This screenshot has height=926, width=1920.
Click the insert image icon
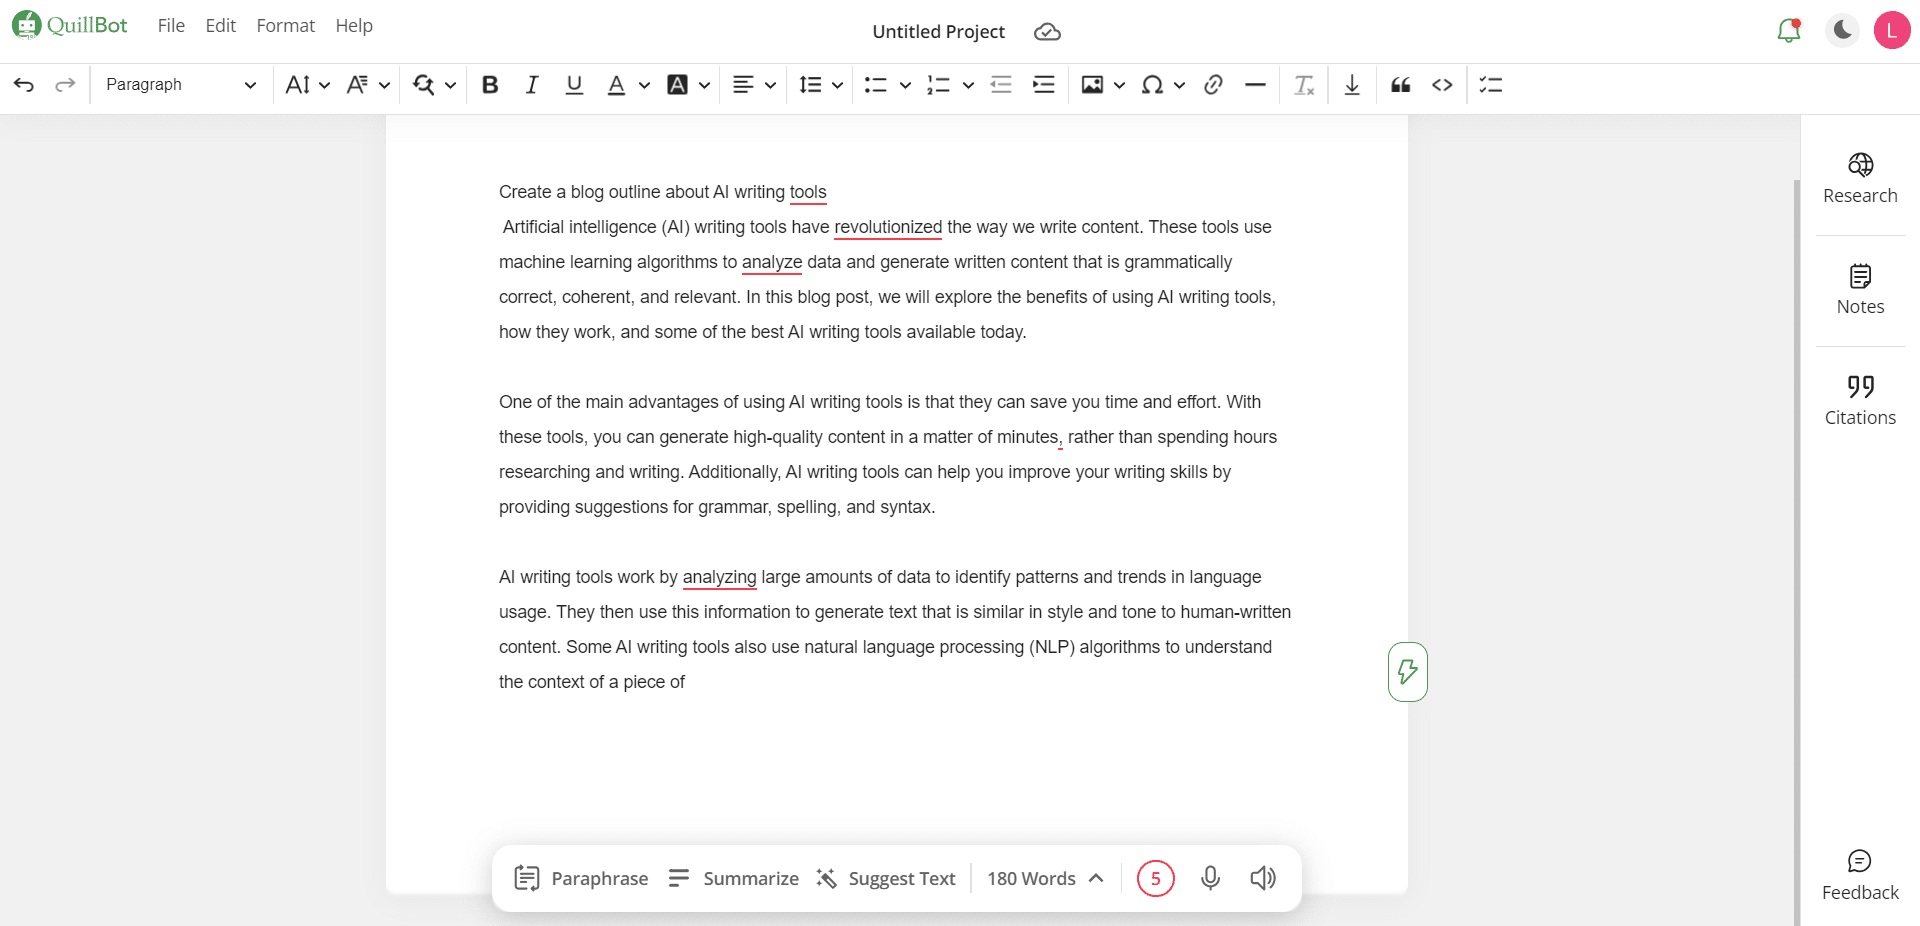coord(1092,85)
